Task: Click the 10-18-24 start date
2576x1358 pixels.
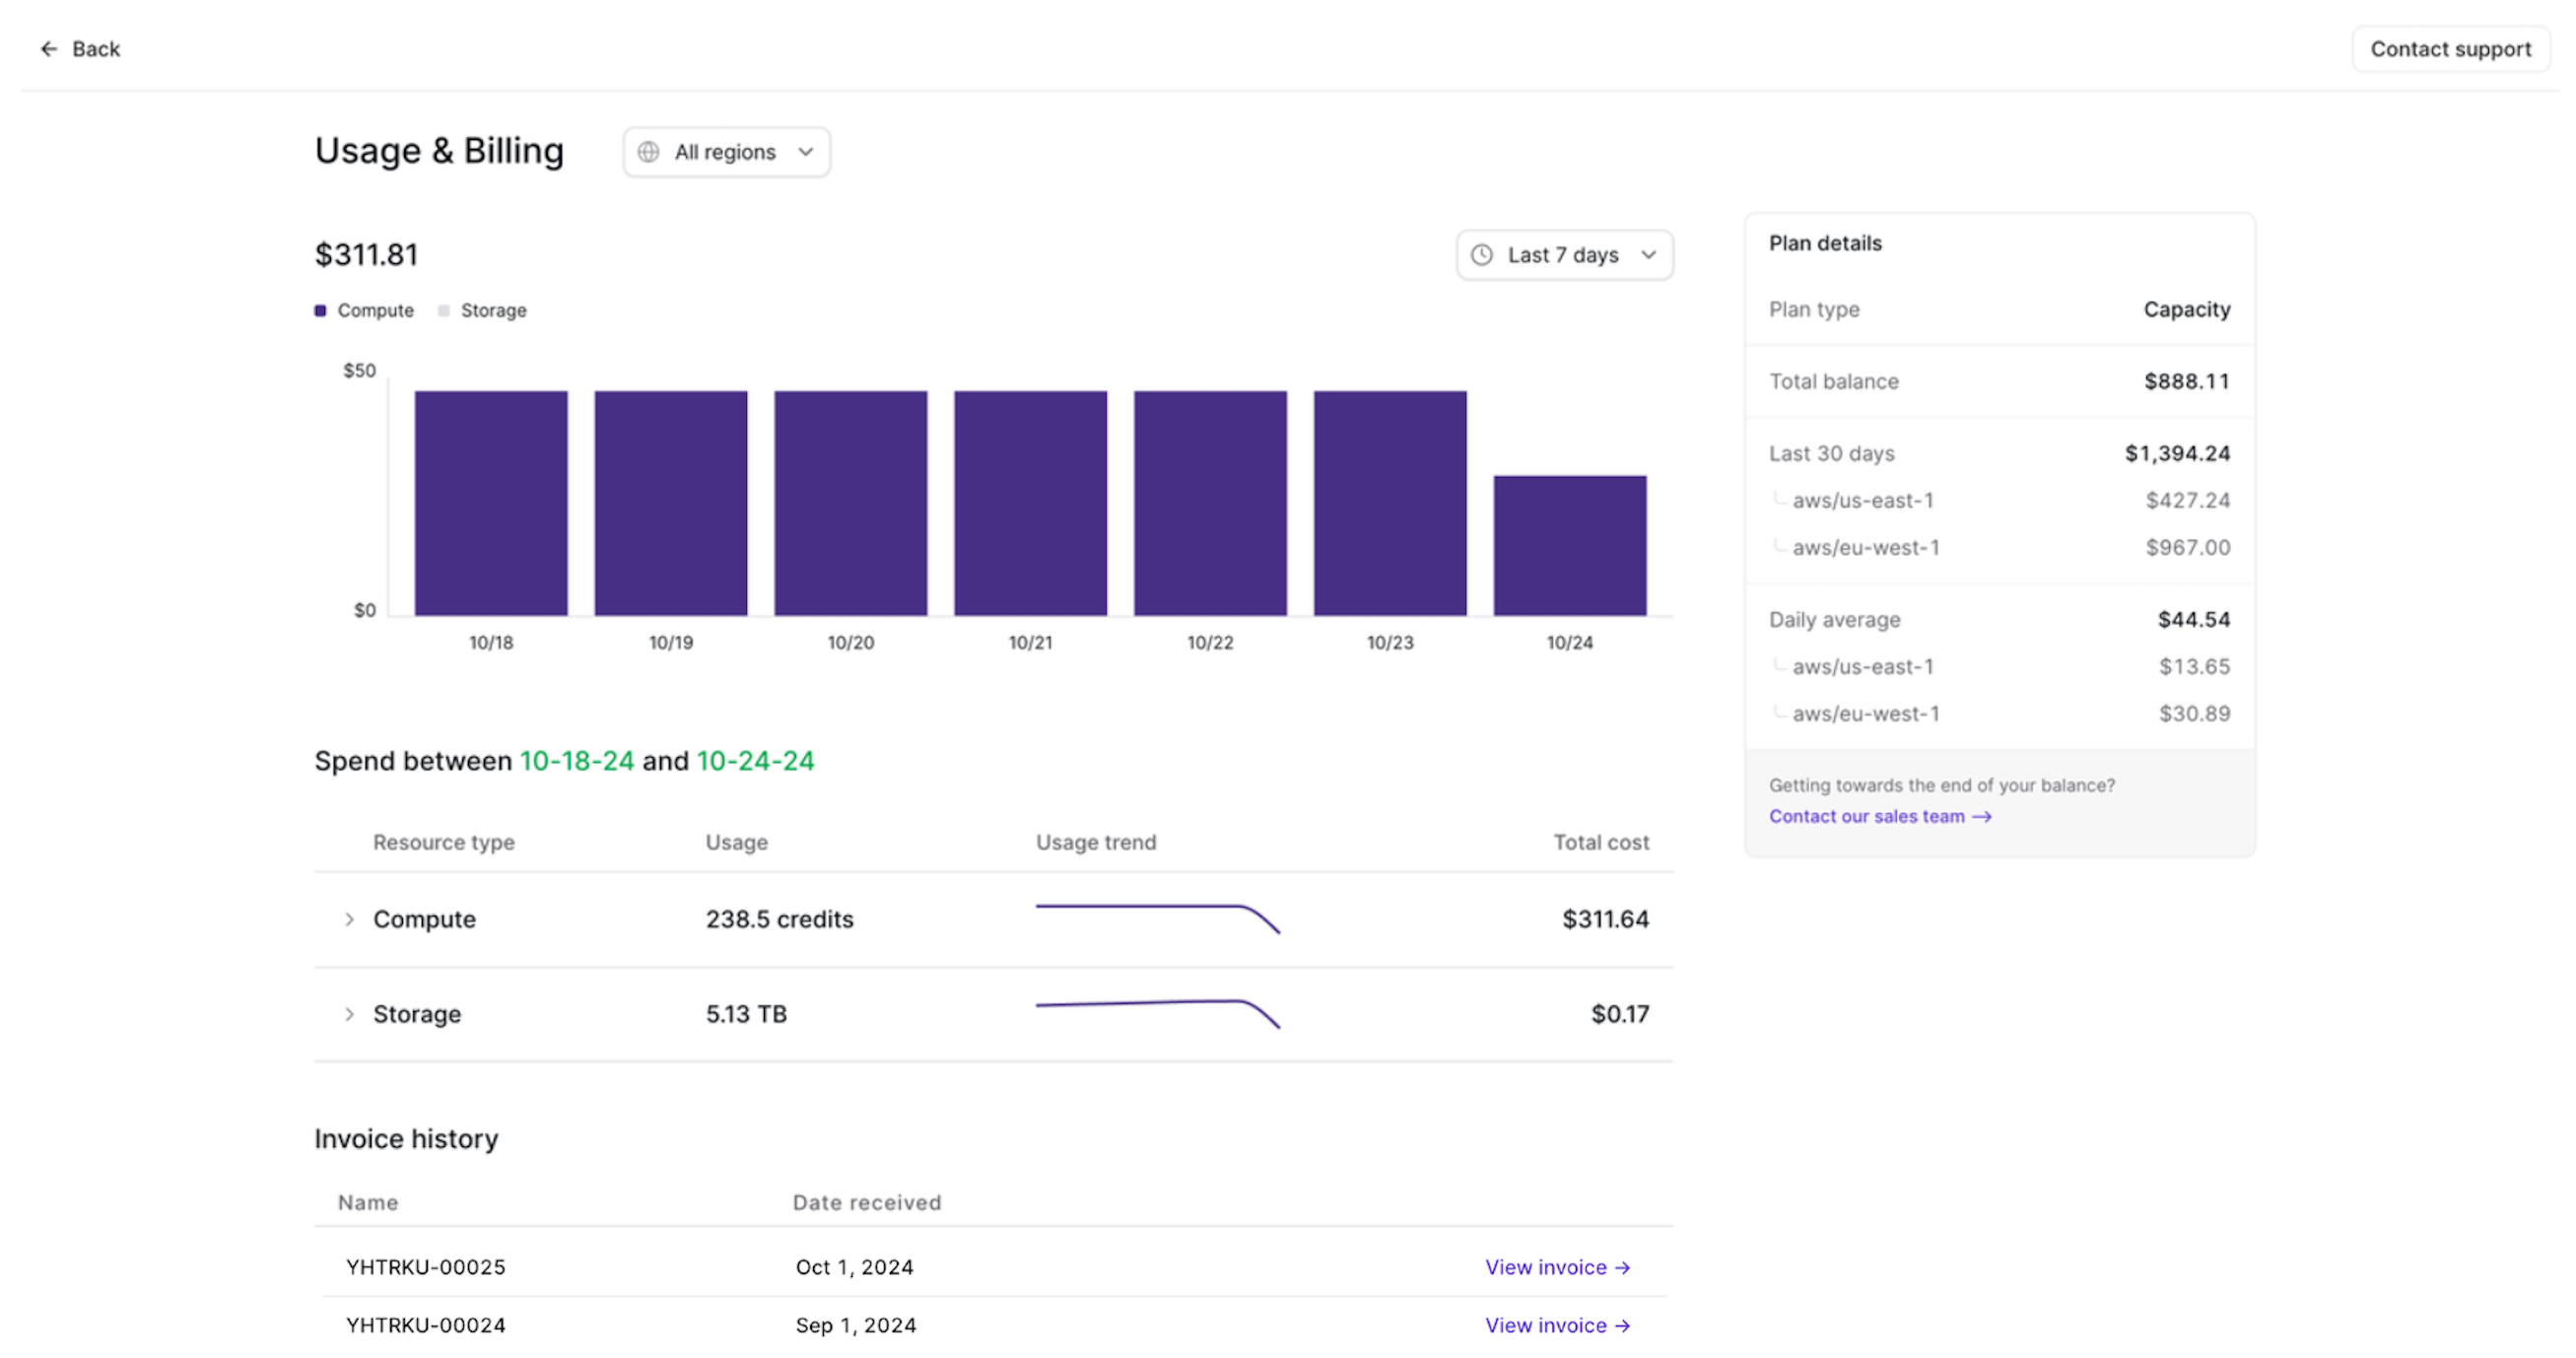Action: tap(577, 761)
